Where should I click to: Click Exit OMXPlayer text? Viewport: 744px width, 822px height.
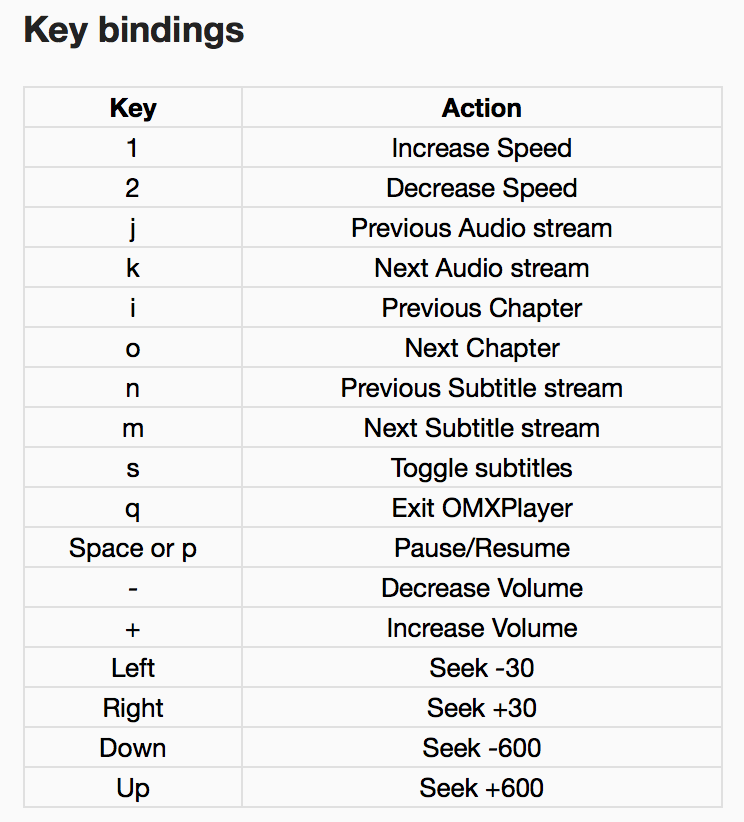[x=481, y=508]
